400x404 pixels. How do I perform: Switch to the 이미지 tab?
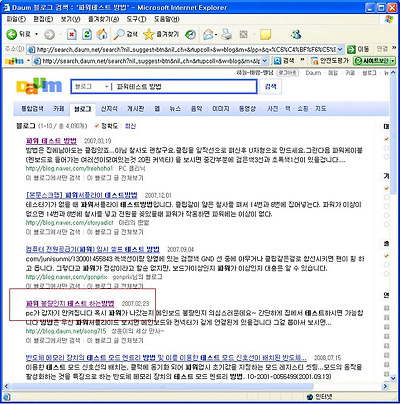click(221, 108)
